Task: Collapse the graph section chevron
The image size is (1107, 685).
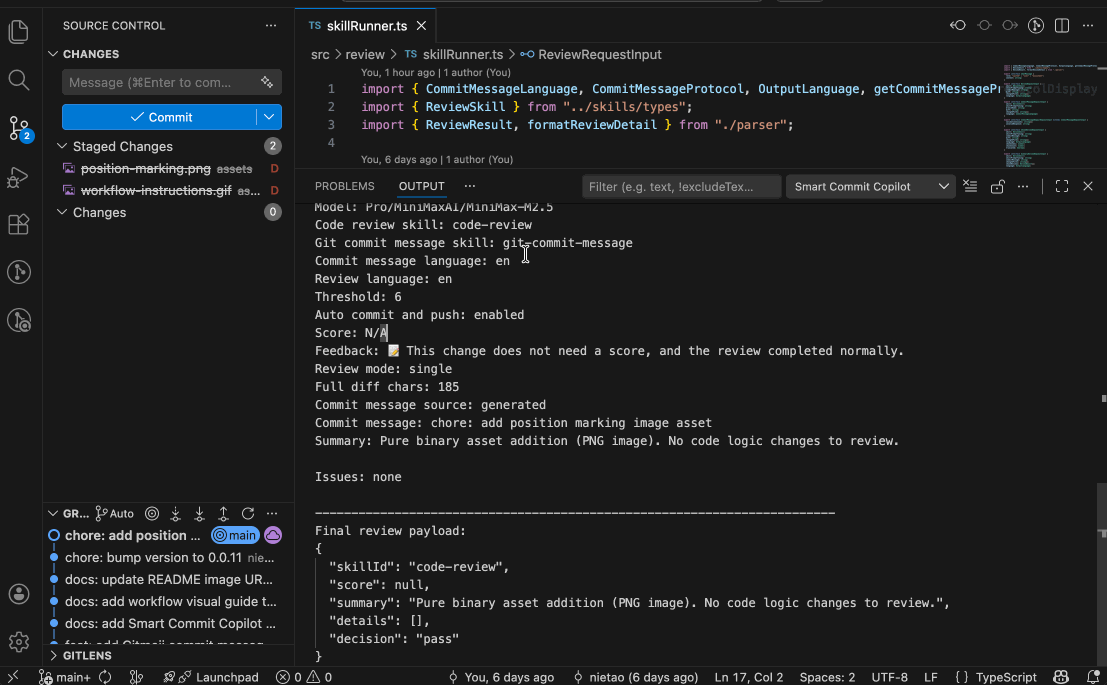Action: [x=53, y=513]
